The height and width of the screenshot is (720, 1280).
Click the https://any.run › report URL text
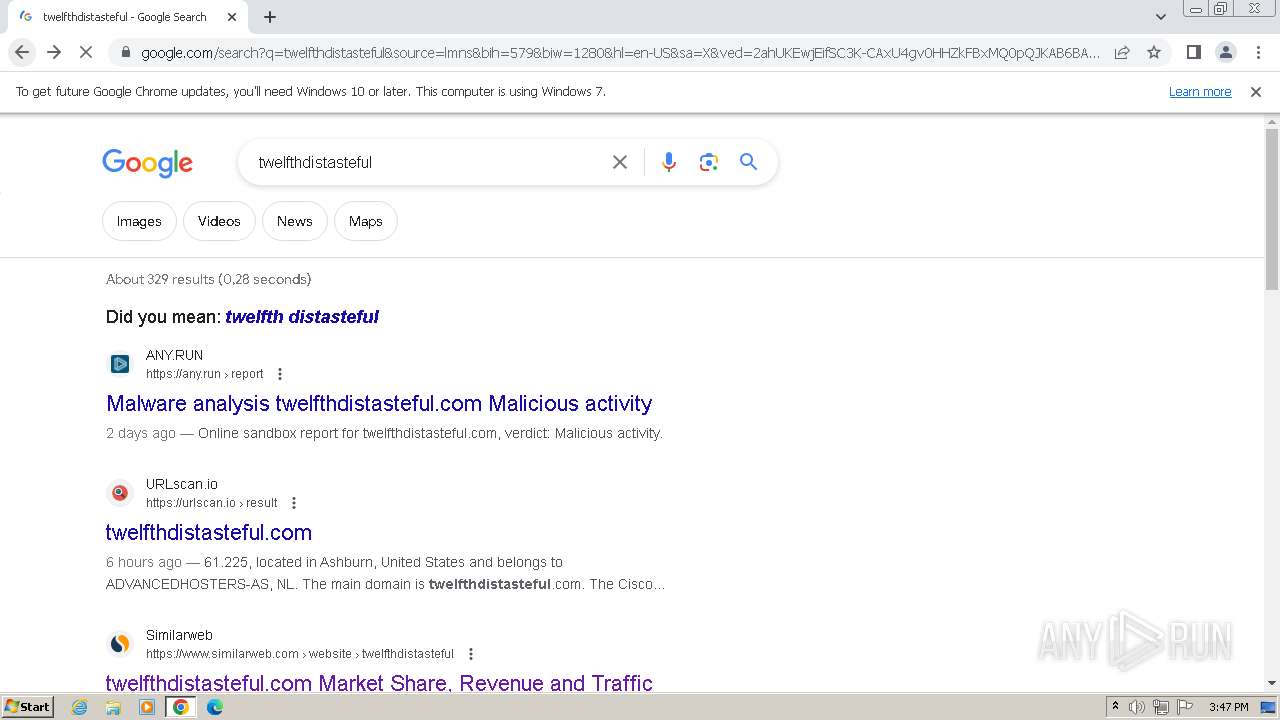pos(205,374)
